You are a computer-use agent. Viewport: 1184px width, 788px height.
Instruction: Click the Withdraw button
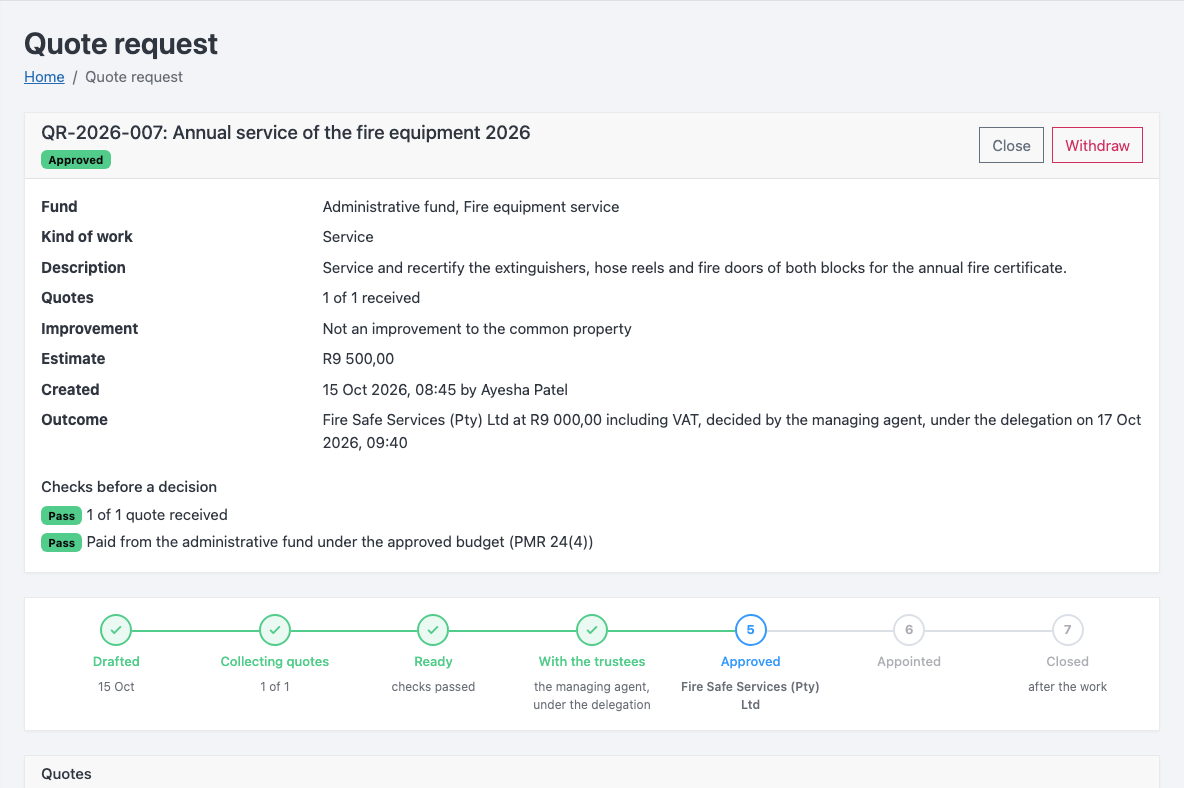[x=1097, y=145]
